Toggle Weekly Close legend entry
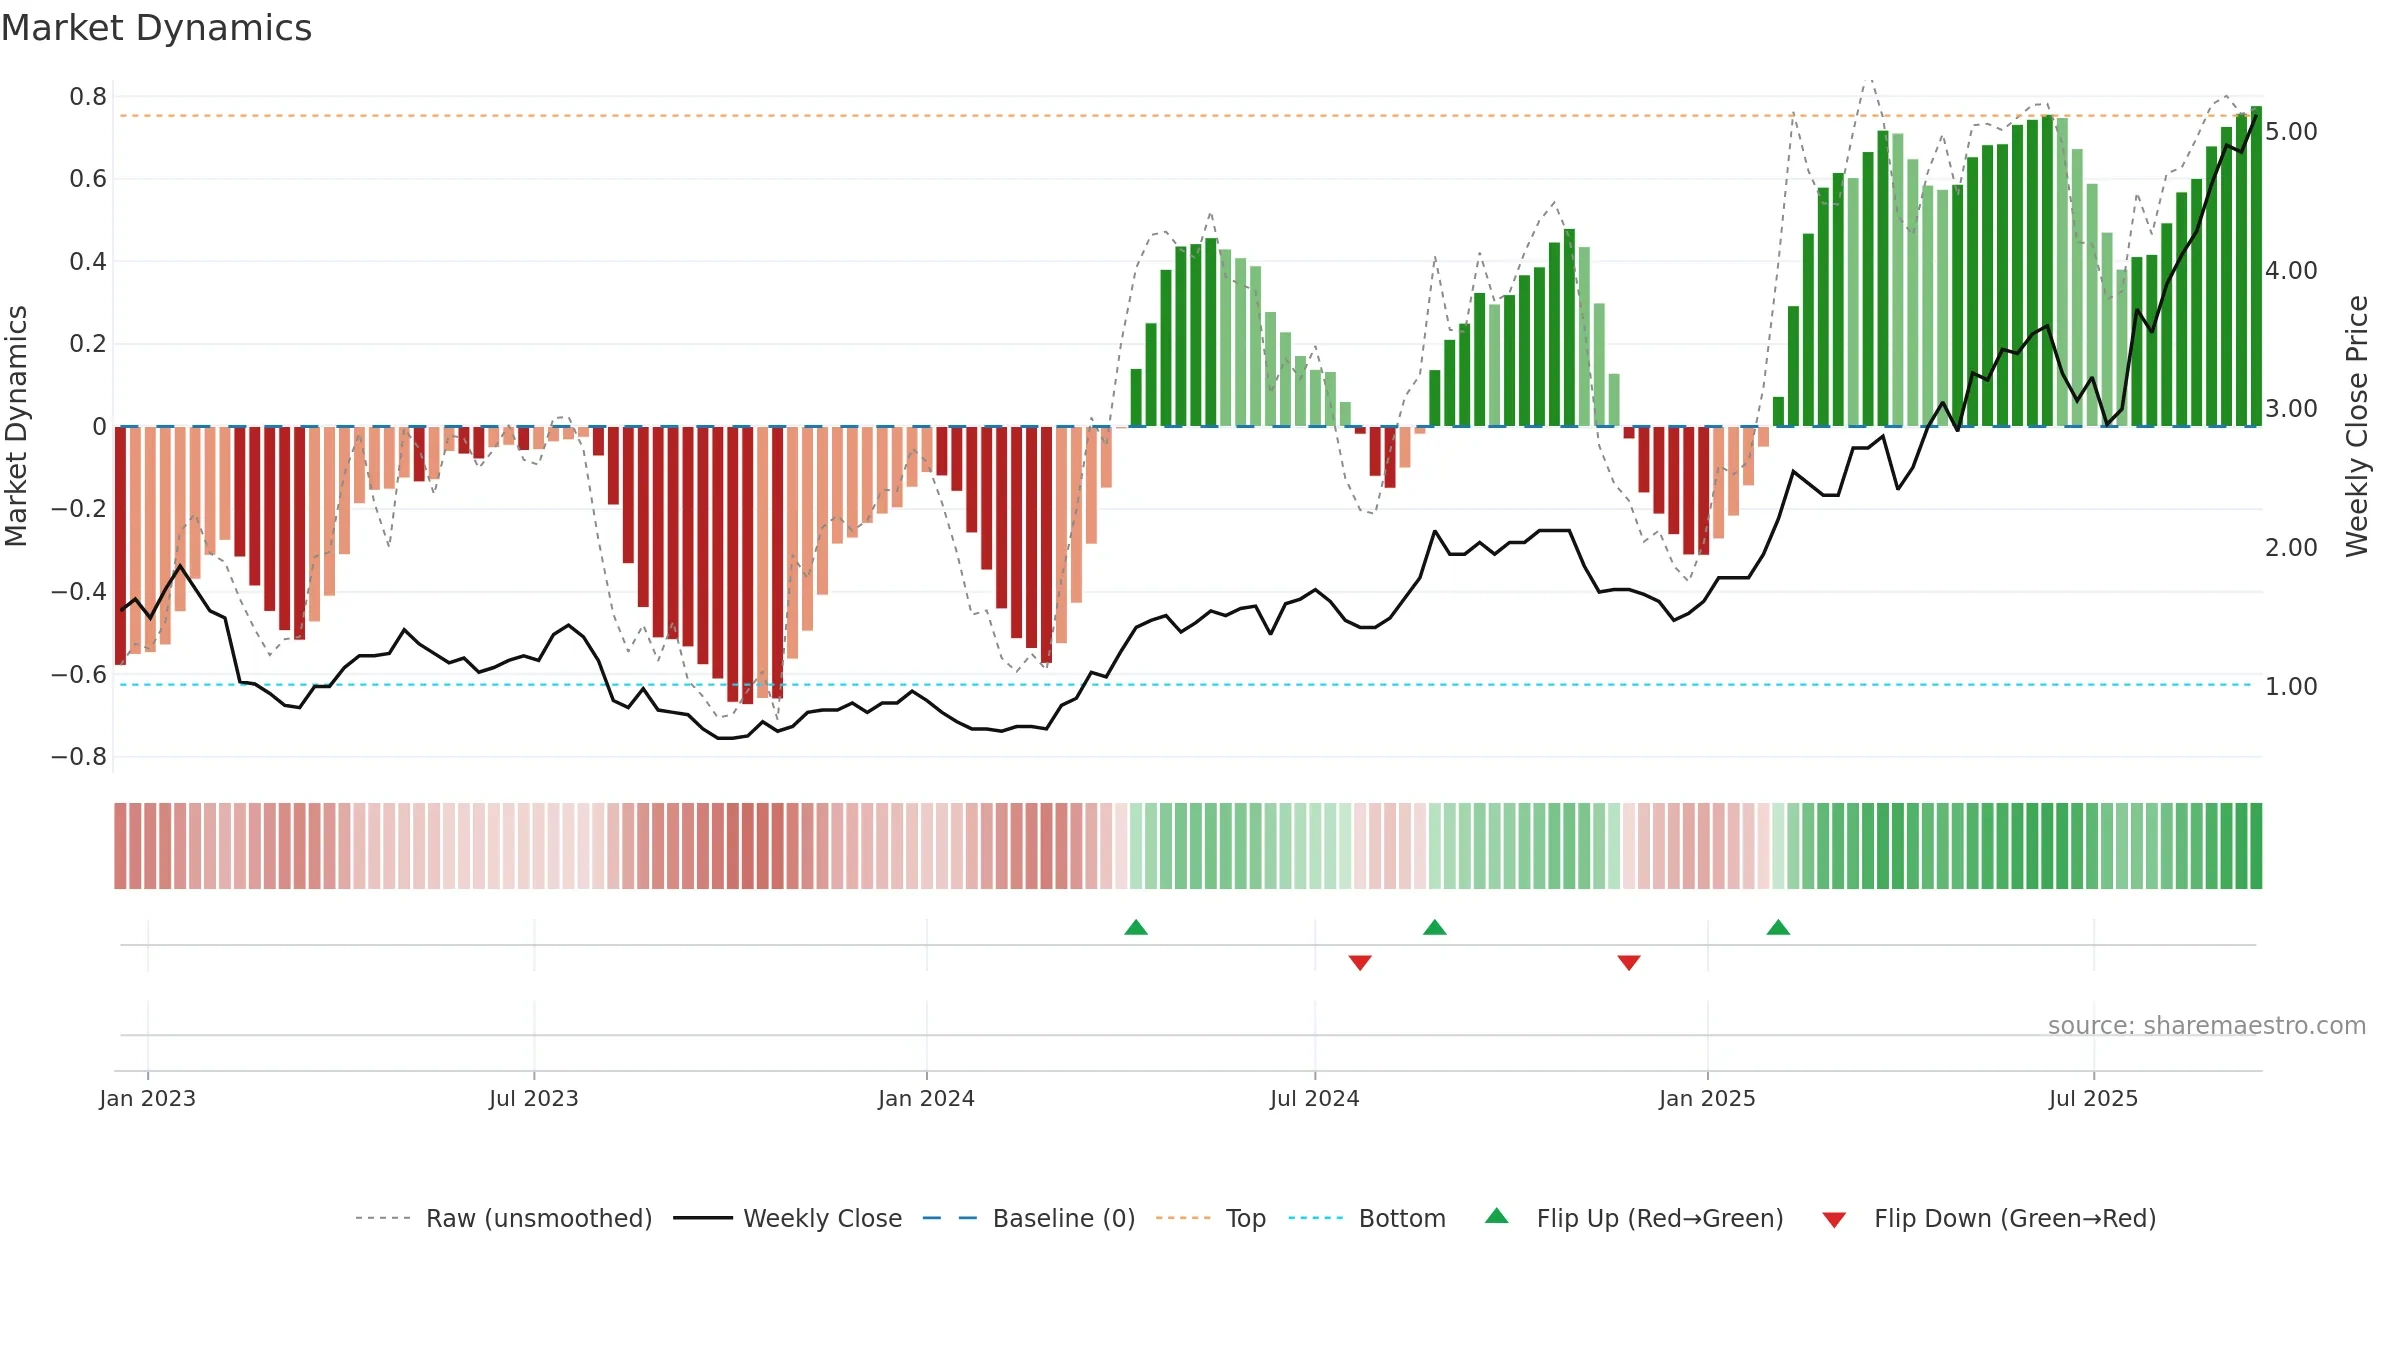The height and width of the screenshot is (1350, 2400). pyautogui.click(x=787, y=1218)
